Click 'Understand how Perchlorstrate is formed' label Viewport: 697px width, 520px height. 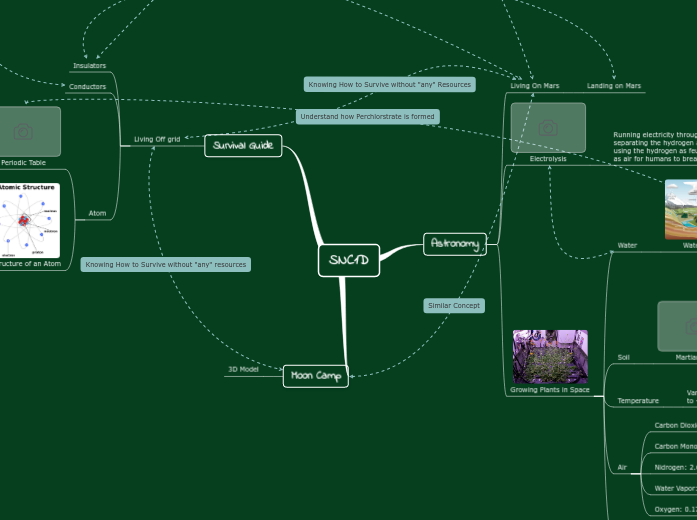coord(368,117)
